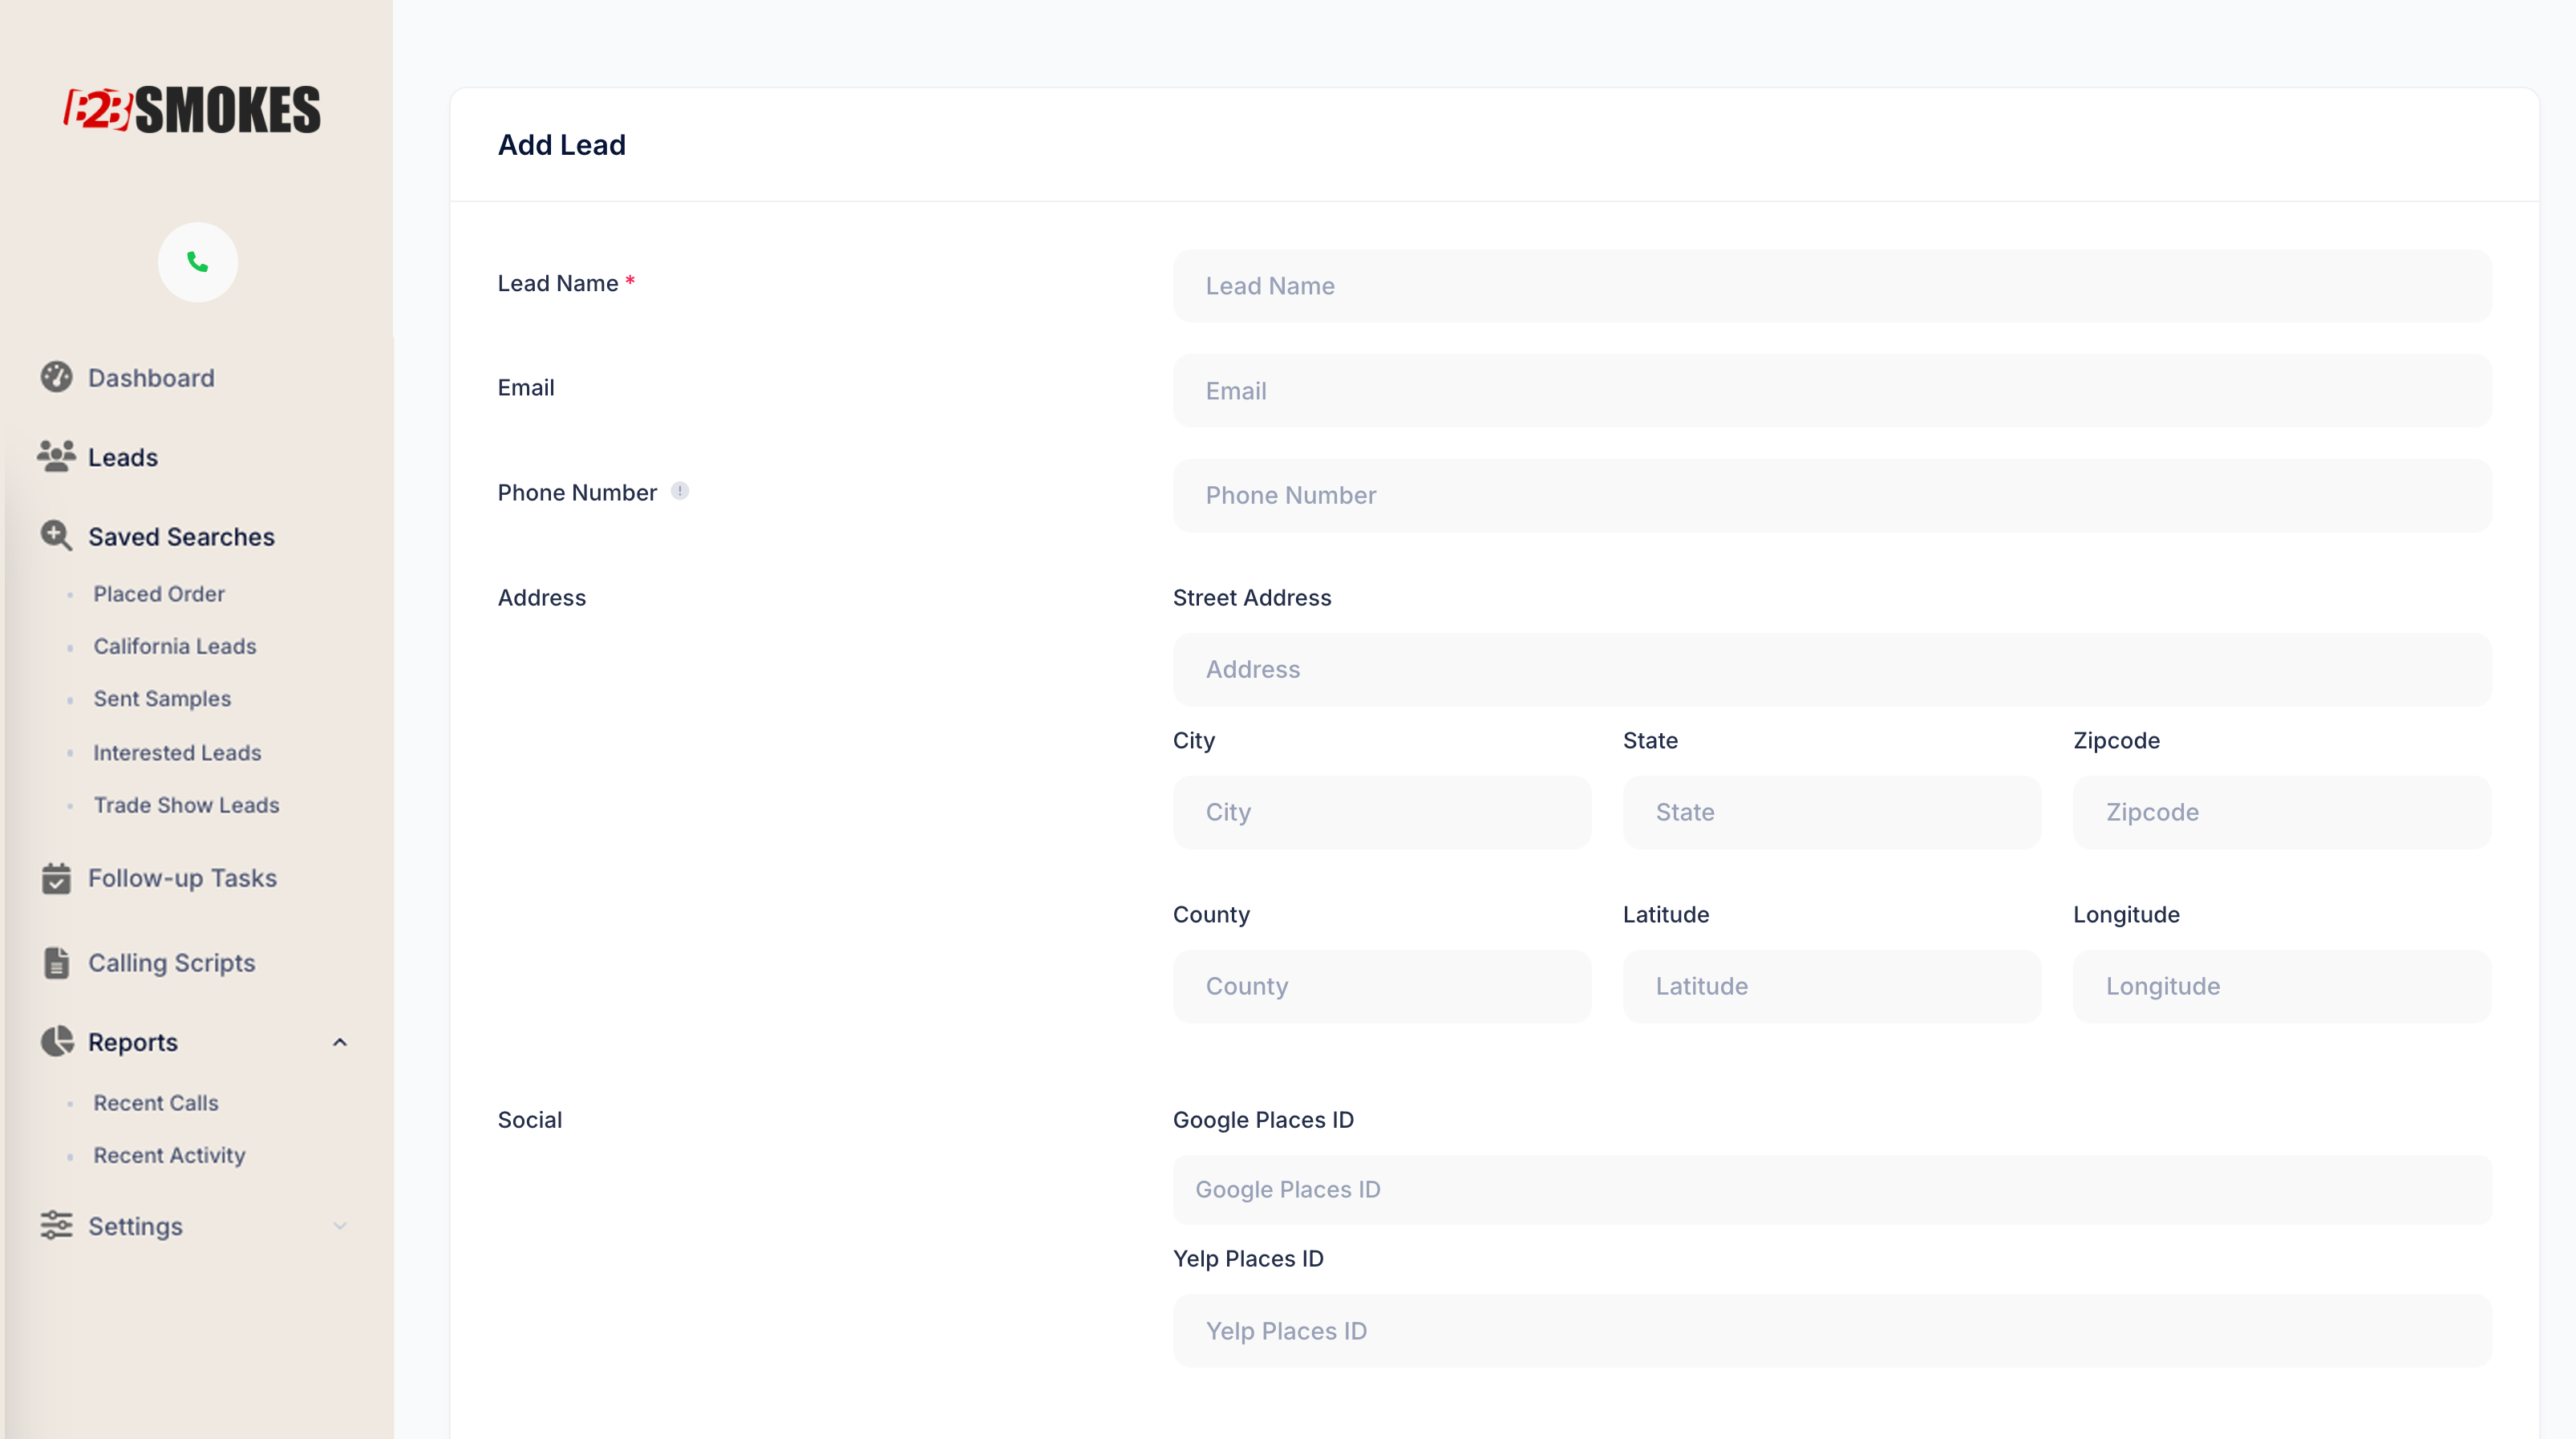This screenshot has width=2576, height=1439.
Task: Open the Trade Show Leads search
Action: point(186,805)
